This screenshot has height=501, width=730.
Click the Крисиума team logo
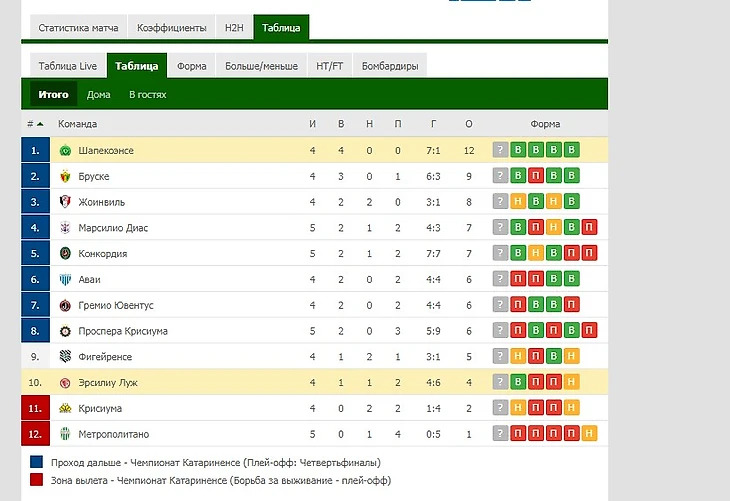click(x=65, y=408)
